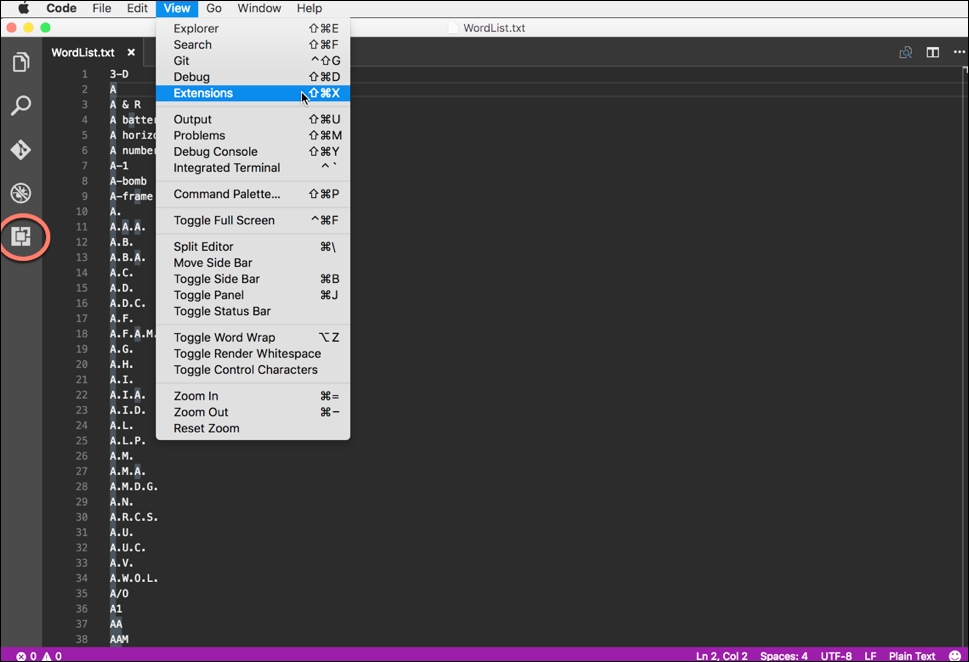
Task: Click line 35 text A/O
Action: coord(119,593)
